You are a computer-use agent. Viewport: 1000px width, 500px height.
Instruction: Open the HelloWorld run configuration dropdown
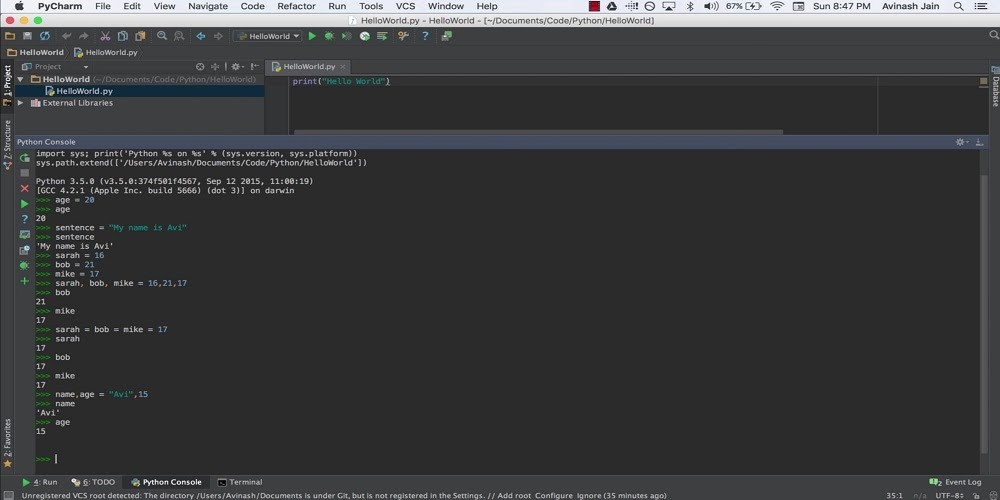[267, 36]
